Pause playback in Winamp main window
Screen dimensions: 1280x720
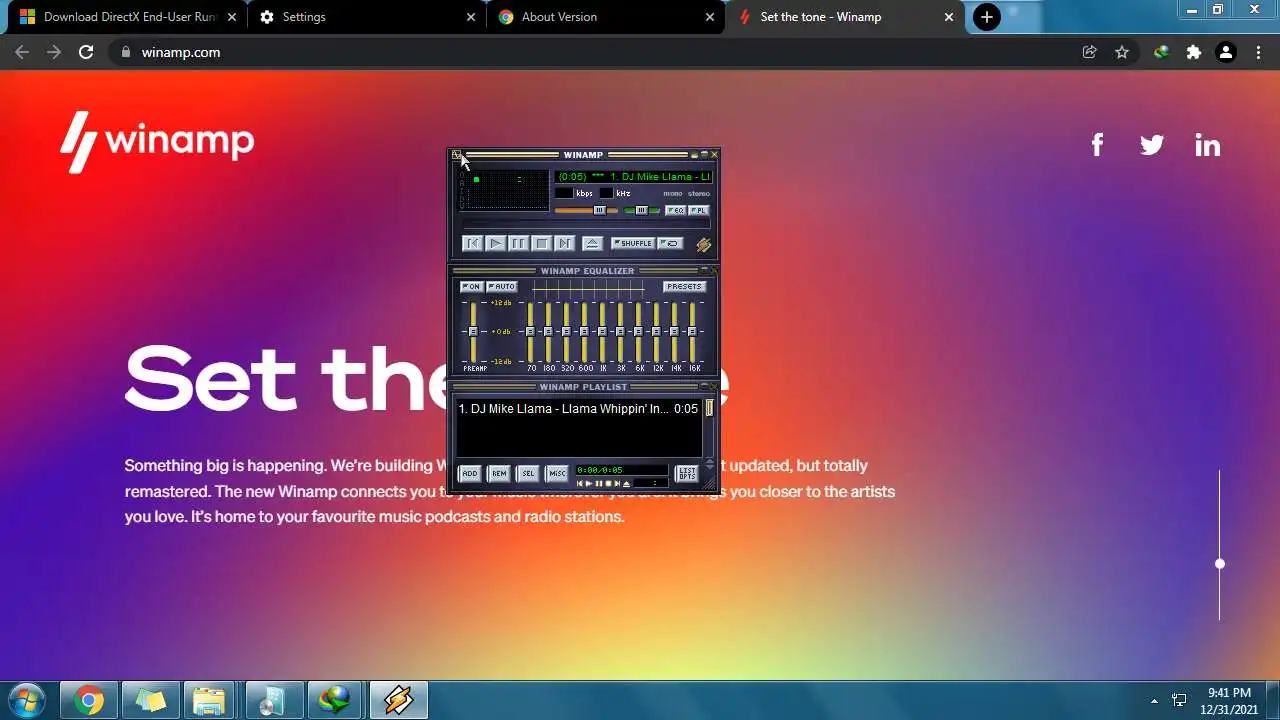point(518,243)
